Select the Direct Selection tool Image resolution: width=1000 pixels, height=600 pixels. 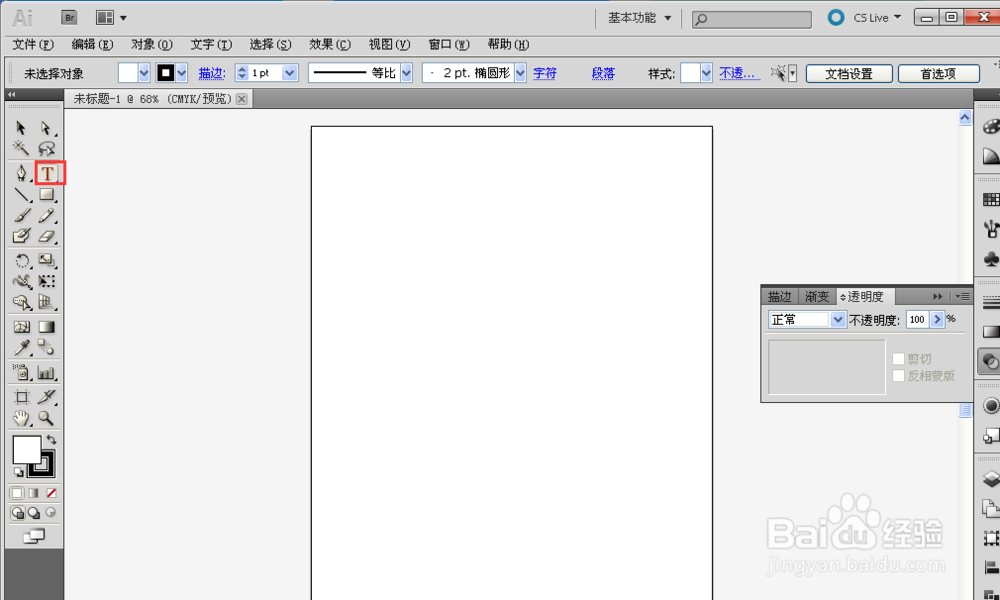click(46, 128)
